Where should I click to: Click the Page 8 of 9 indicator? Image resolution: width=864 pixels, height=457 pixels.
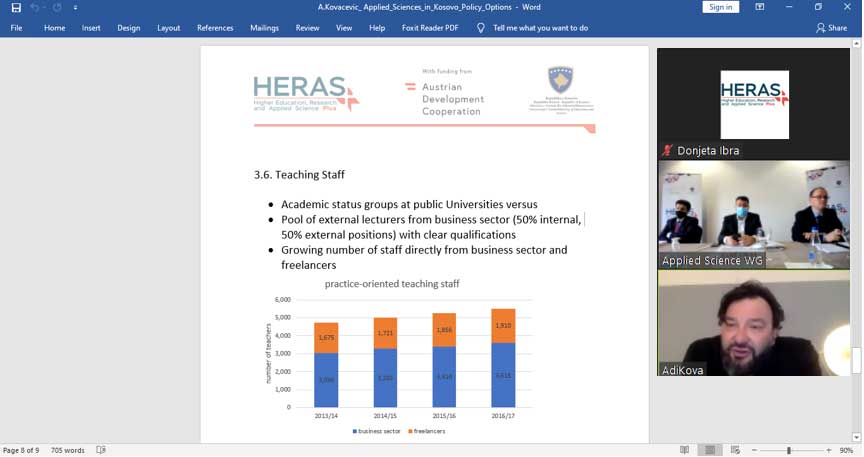tap(21, 450)
